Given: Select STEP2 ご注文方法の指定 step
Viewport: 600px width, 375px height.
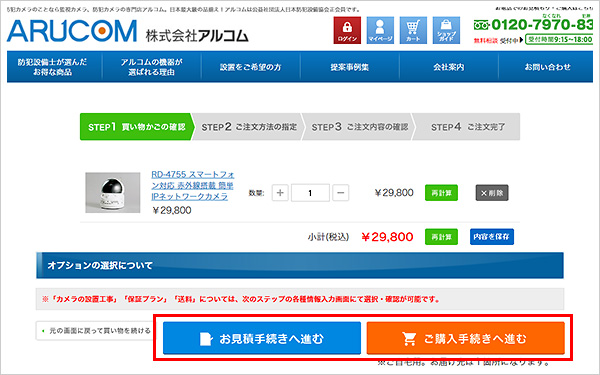Looking at the screenshot, I should 249,127.
